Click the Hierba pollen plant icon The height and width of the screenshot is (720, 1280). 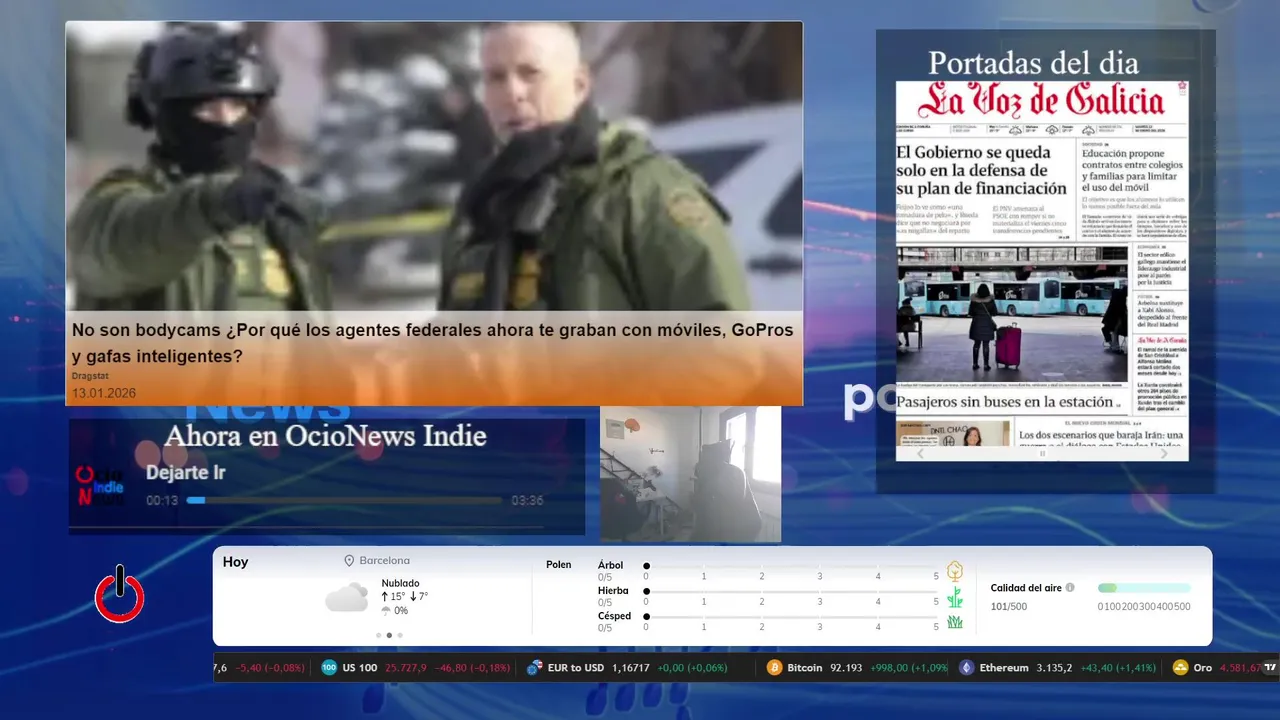pyautogui.click(x=955, y=597)
